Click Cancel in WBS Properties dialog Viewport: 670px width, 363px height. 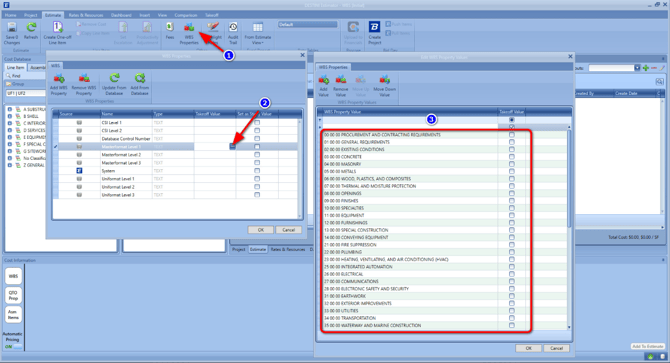[x=288, y=230]
